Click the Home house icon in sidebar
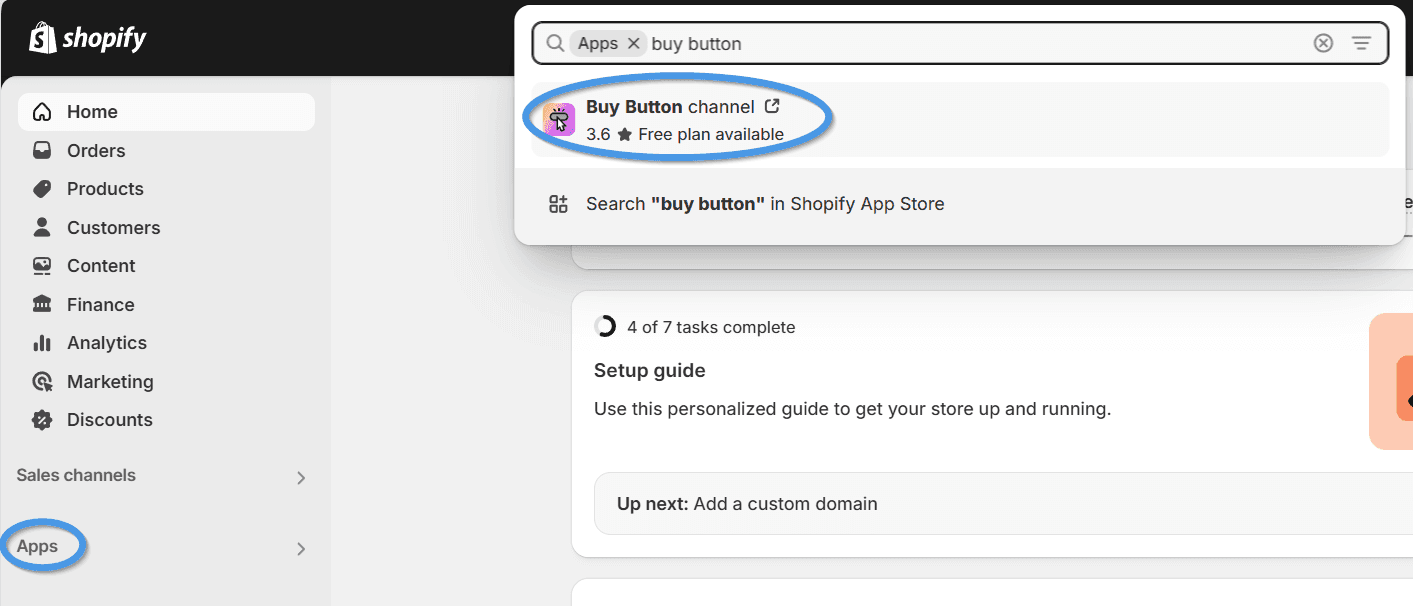The width and height of the screenshot is (1413, 606). [42, 112]
